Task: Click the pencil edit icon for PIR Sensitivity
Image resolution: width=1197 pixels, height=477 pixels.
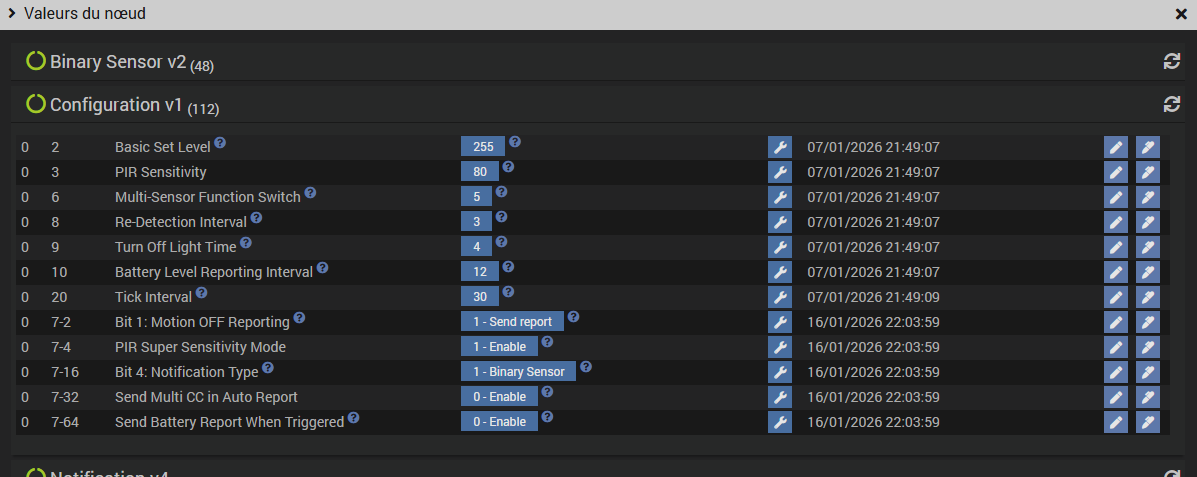Action: tap(1115, 172)
